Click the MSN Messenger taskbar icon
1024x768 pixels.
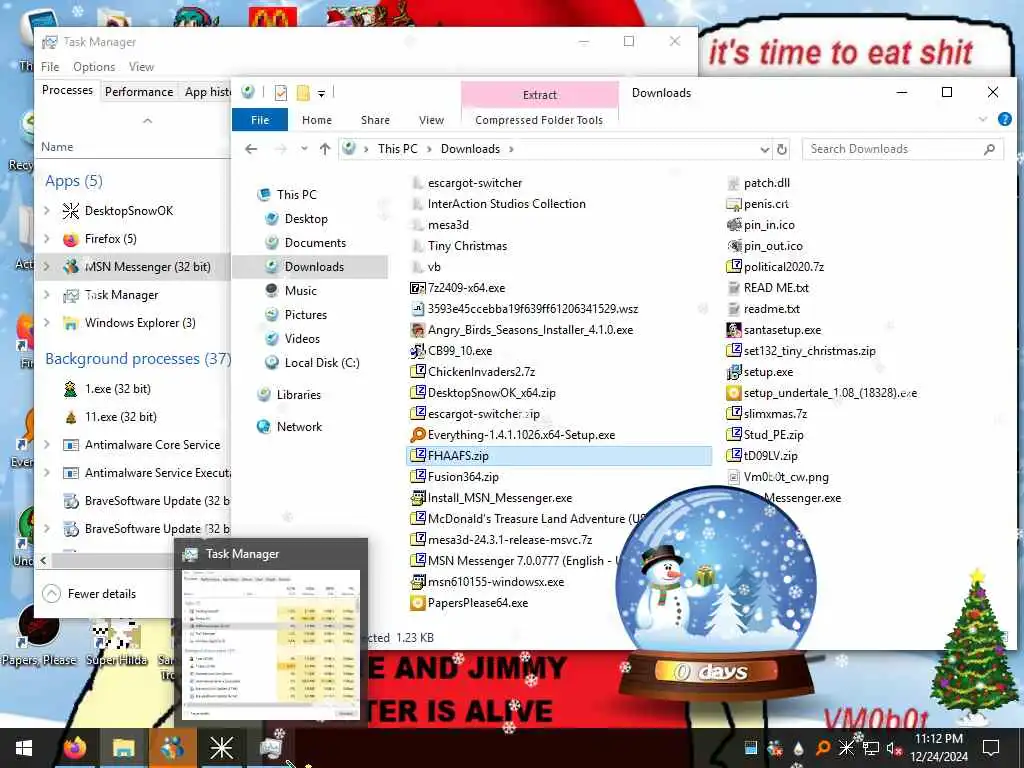[x=172, y=748]
